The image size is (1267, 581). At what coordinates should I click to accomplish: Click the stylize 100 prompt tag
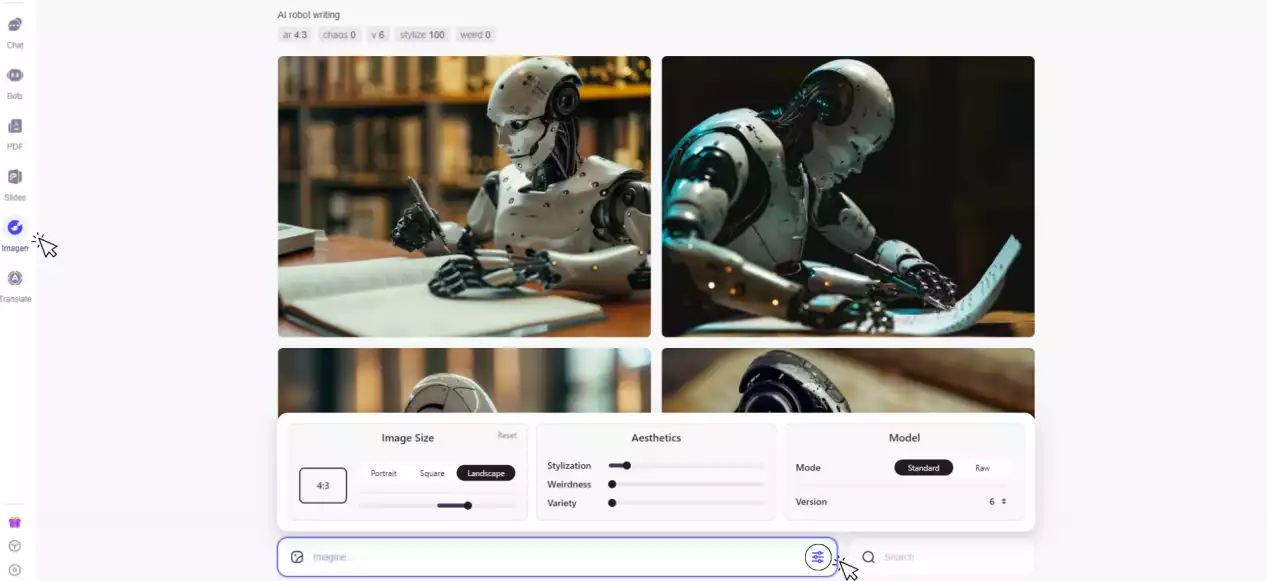pos(422,34)
